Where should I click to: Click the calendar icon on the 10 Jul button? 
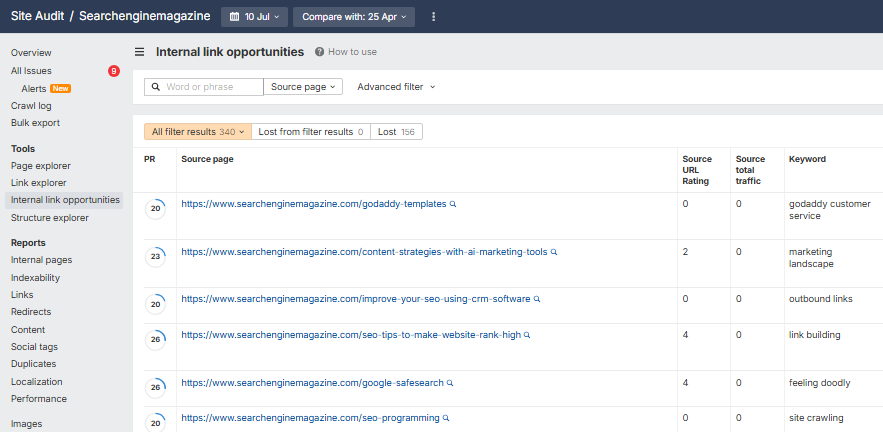[234, 17]
